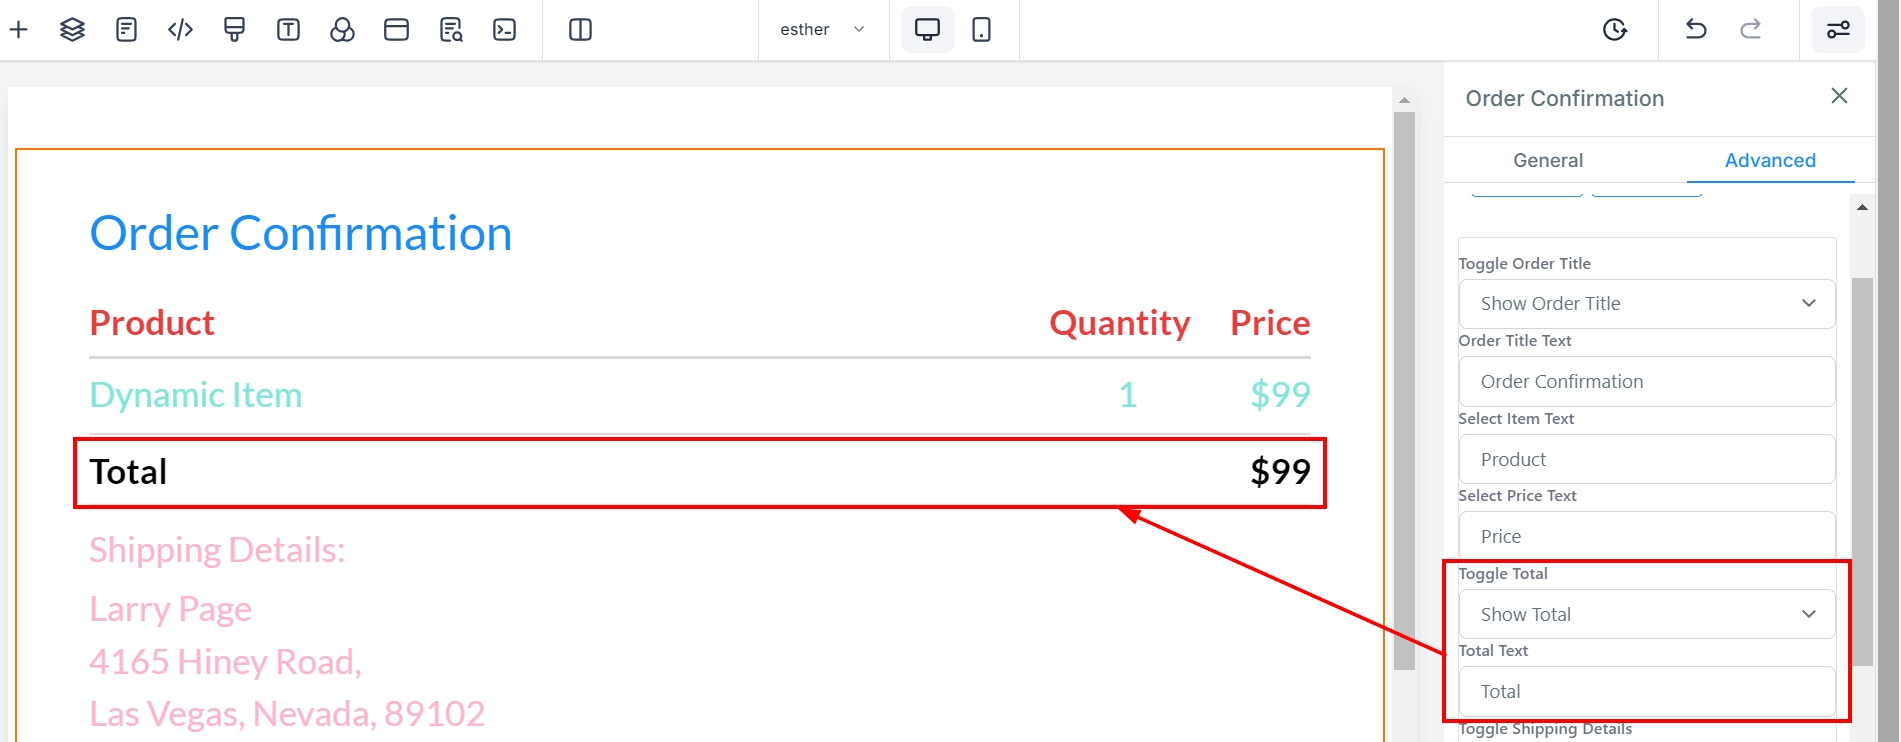
Task: Click the Order Title Text input field
Action: [1646, 382]
